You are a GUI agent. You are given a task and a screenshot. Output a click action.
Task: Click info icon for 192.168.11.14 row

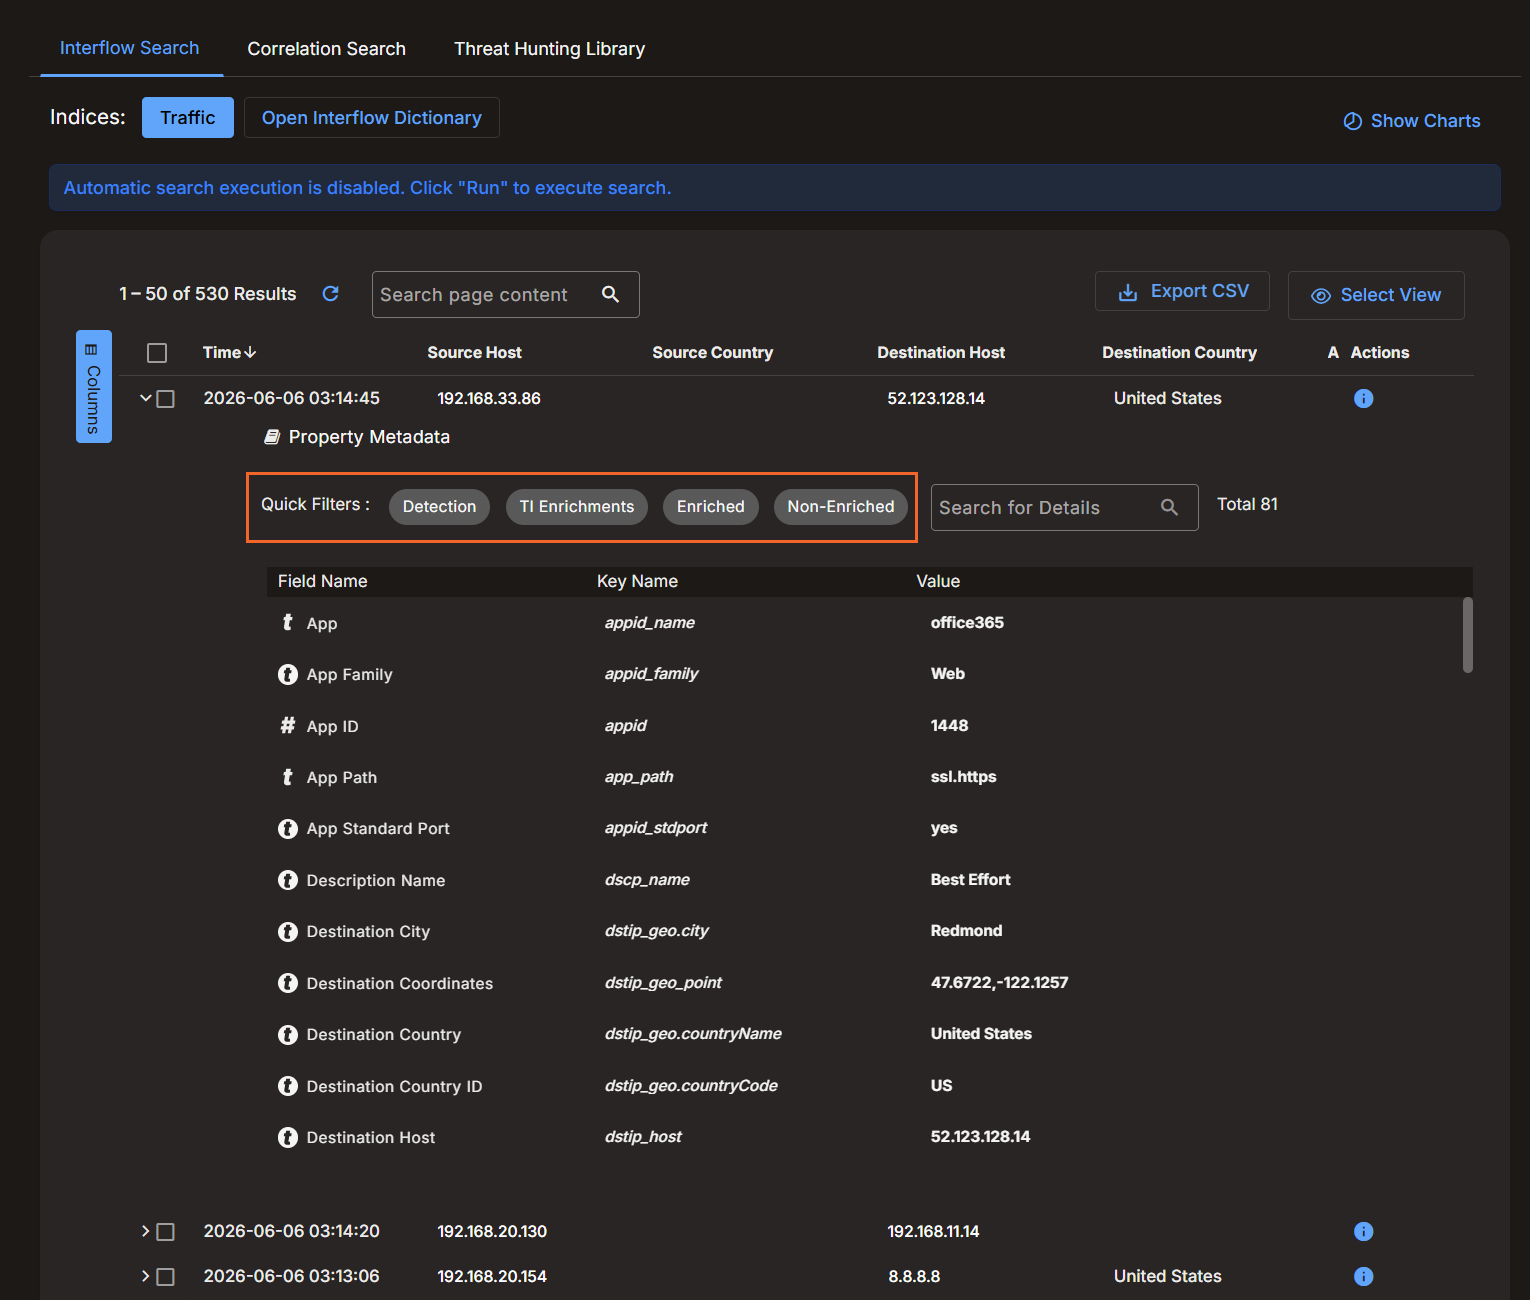tap(1363, 1231)
